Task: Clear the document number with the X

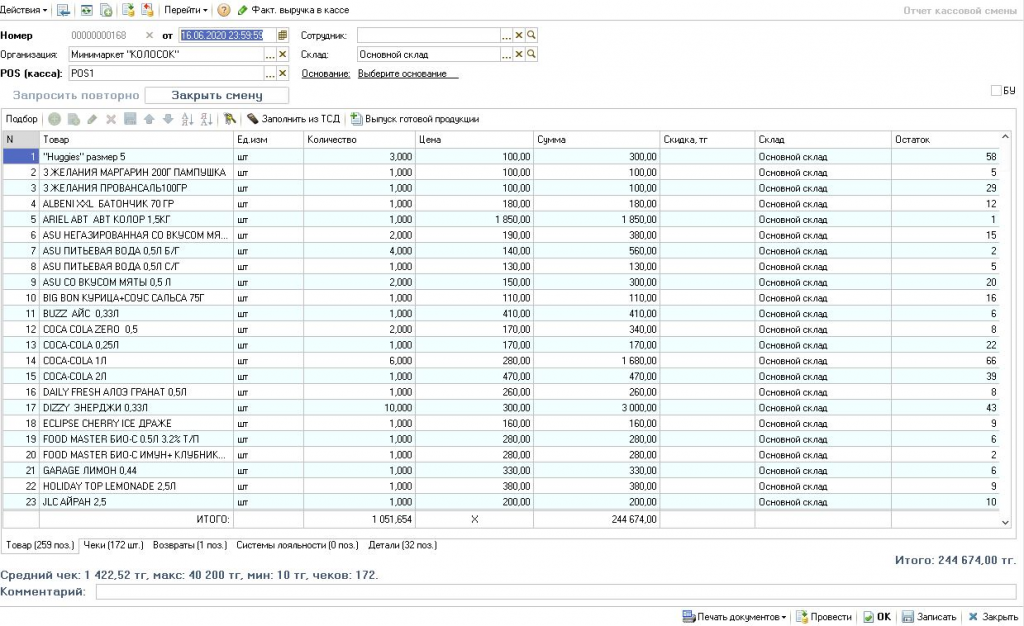Action: coord(150,35)
